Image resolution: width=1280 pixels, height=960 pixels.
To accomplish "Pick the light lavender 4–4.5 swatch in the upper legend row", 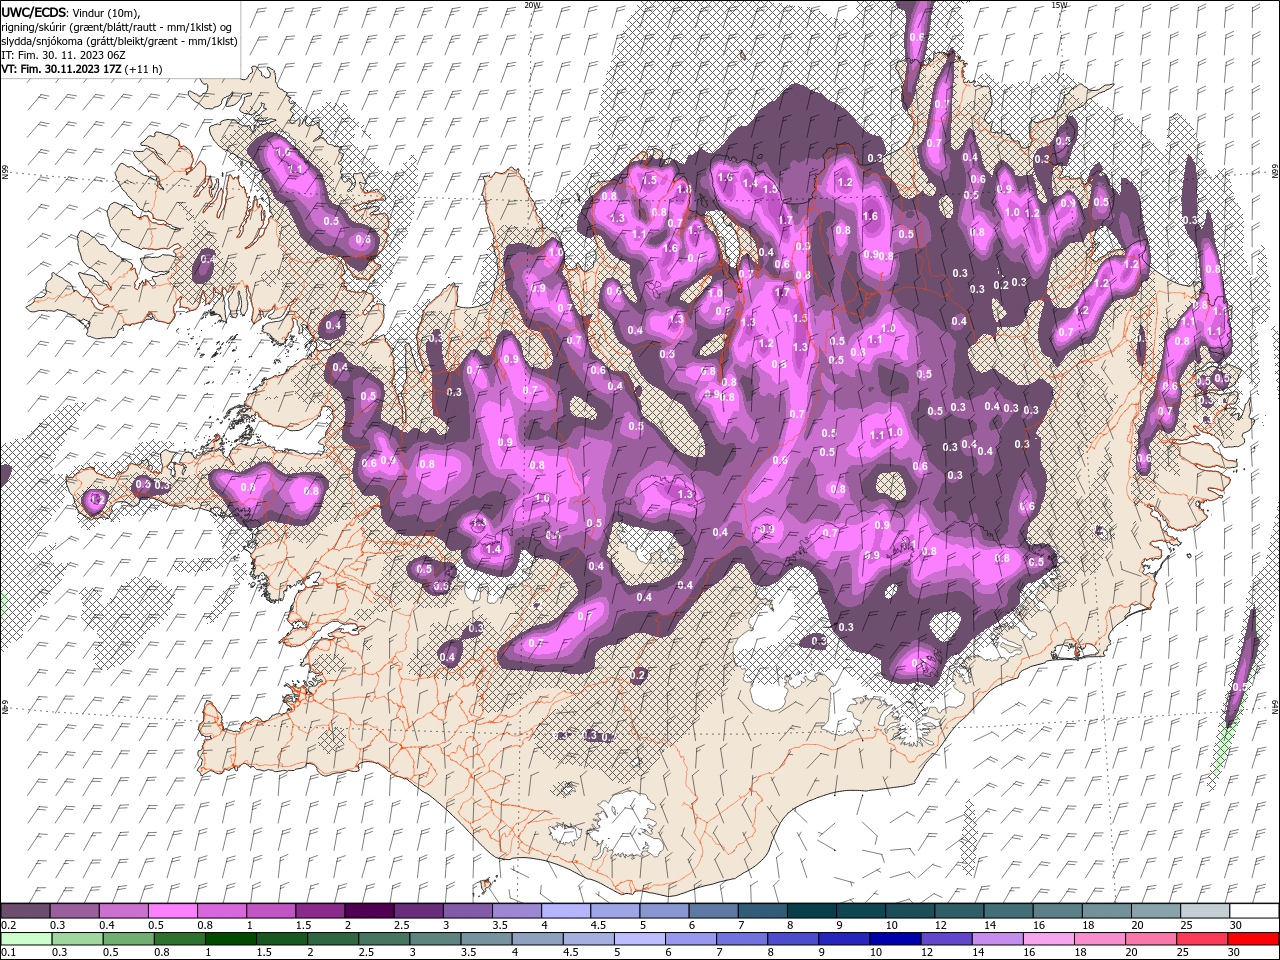I will (x=566, y=911).
